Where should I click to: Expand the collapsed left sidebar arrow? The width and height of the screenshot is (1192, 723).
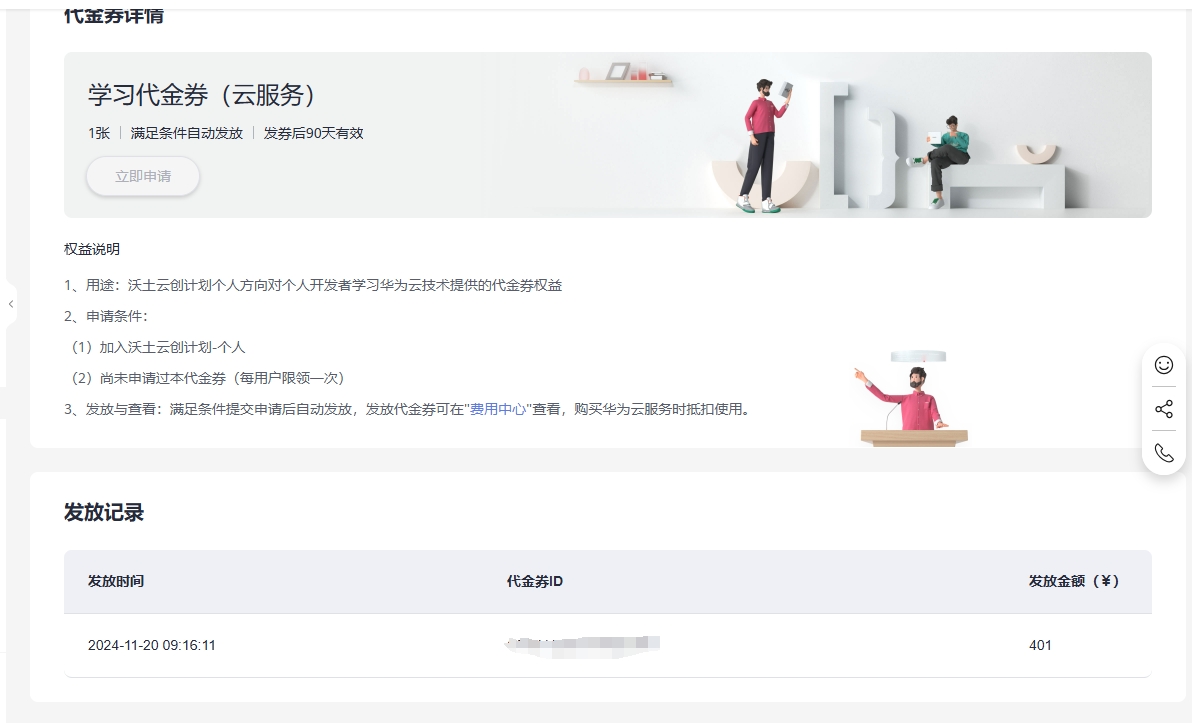pos(11,304)
